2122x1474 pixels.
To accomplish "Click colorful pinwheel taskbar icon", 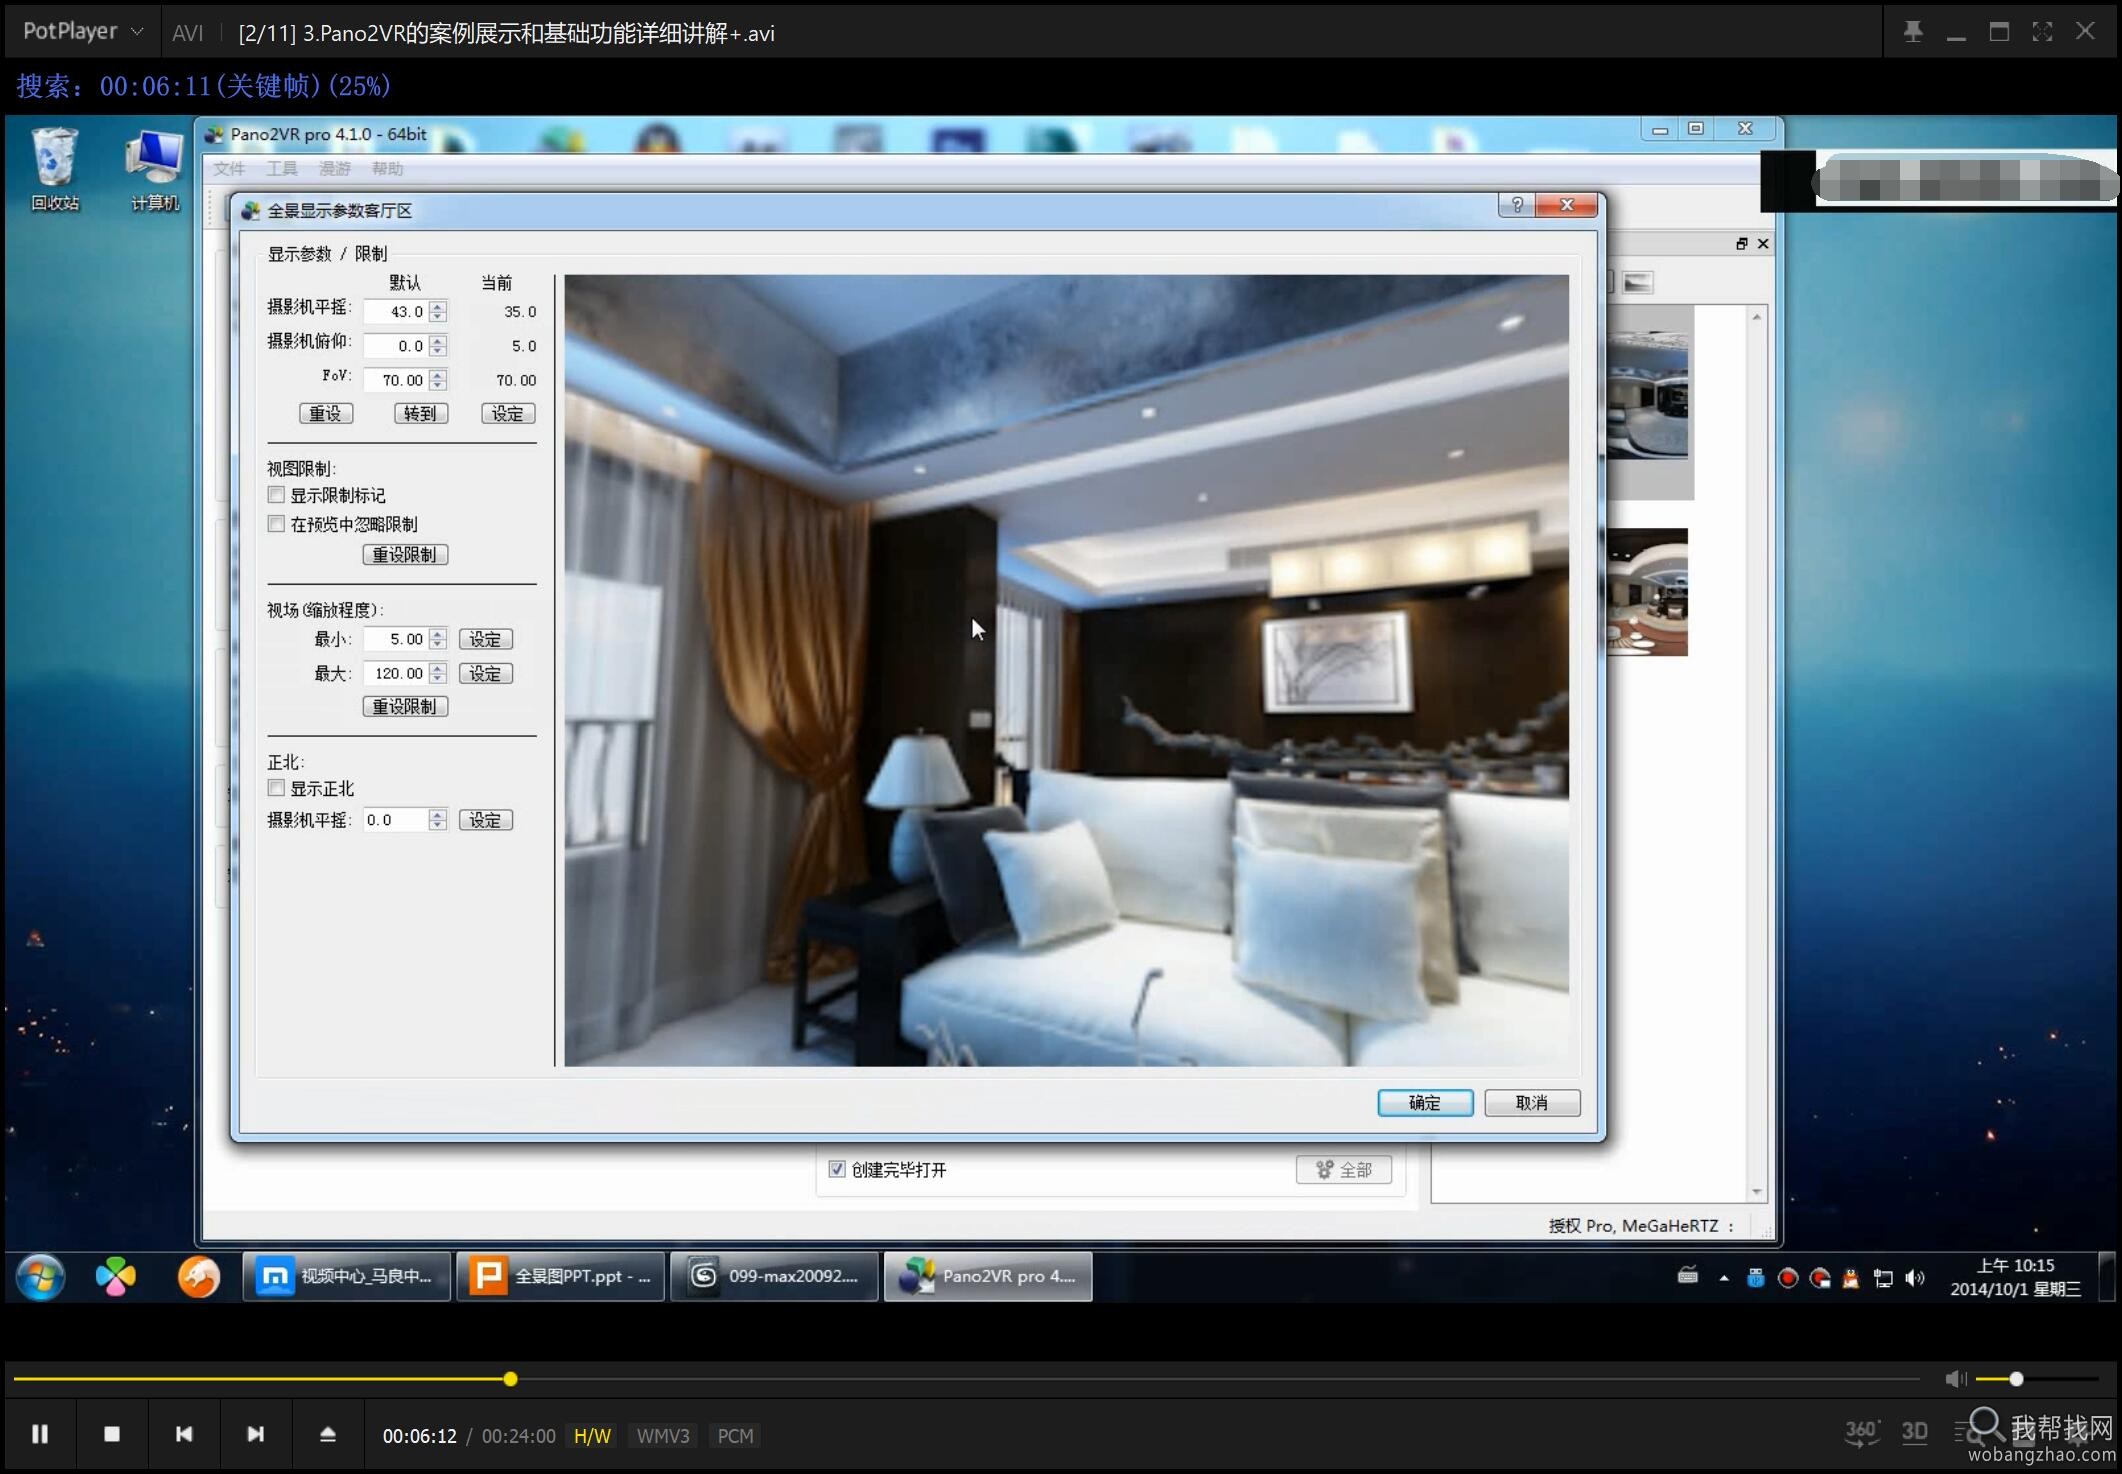I will (116, 1277).
